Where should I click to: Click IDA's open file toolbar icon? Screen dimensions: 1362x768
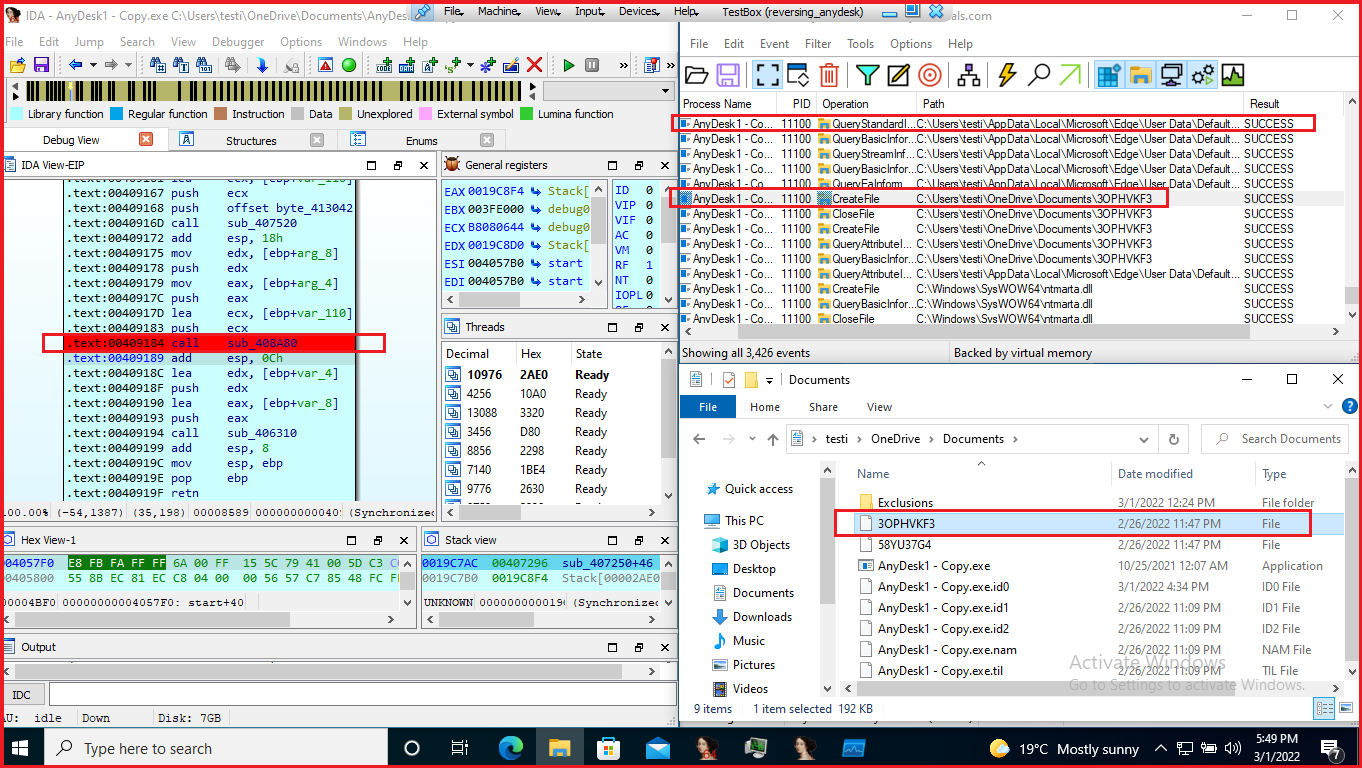tap(17, 65)
